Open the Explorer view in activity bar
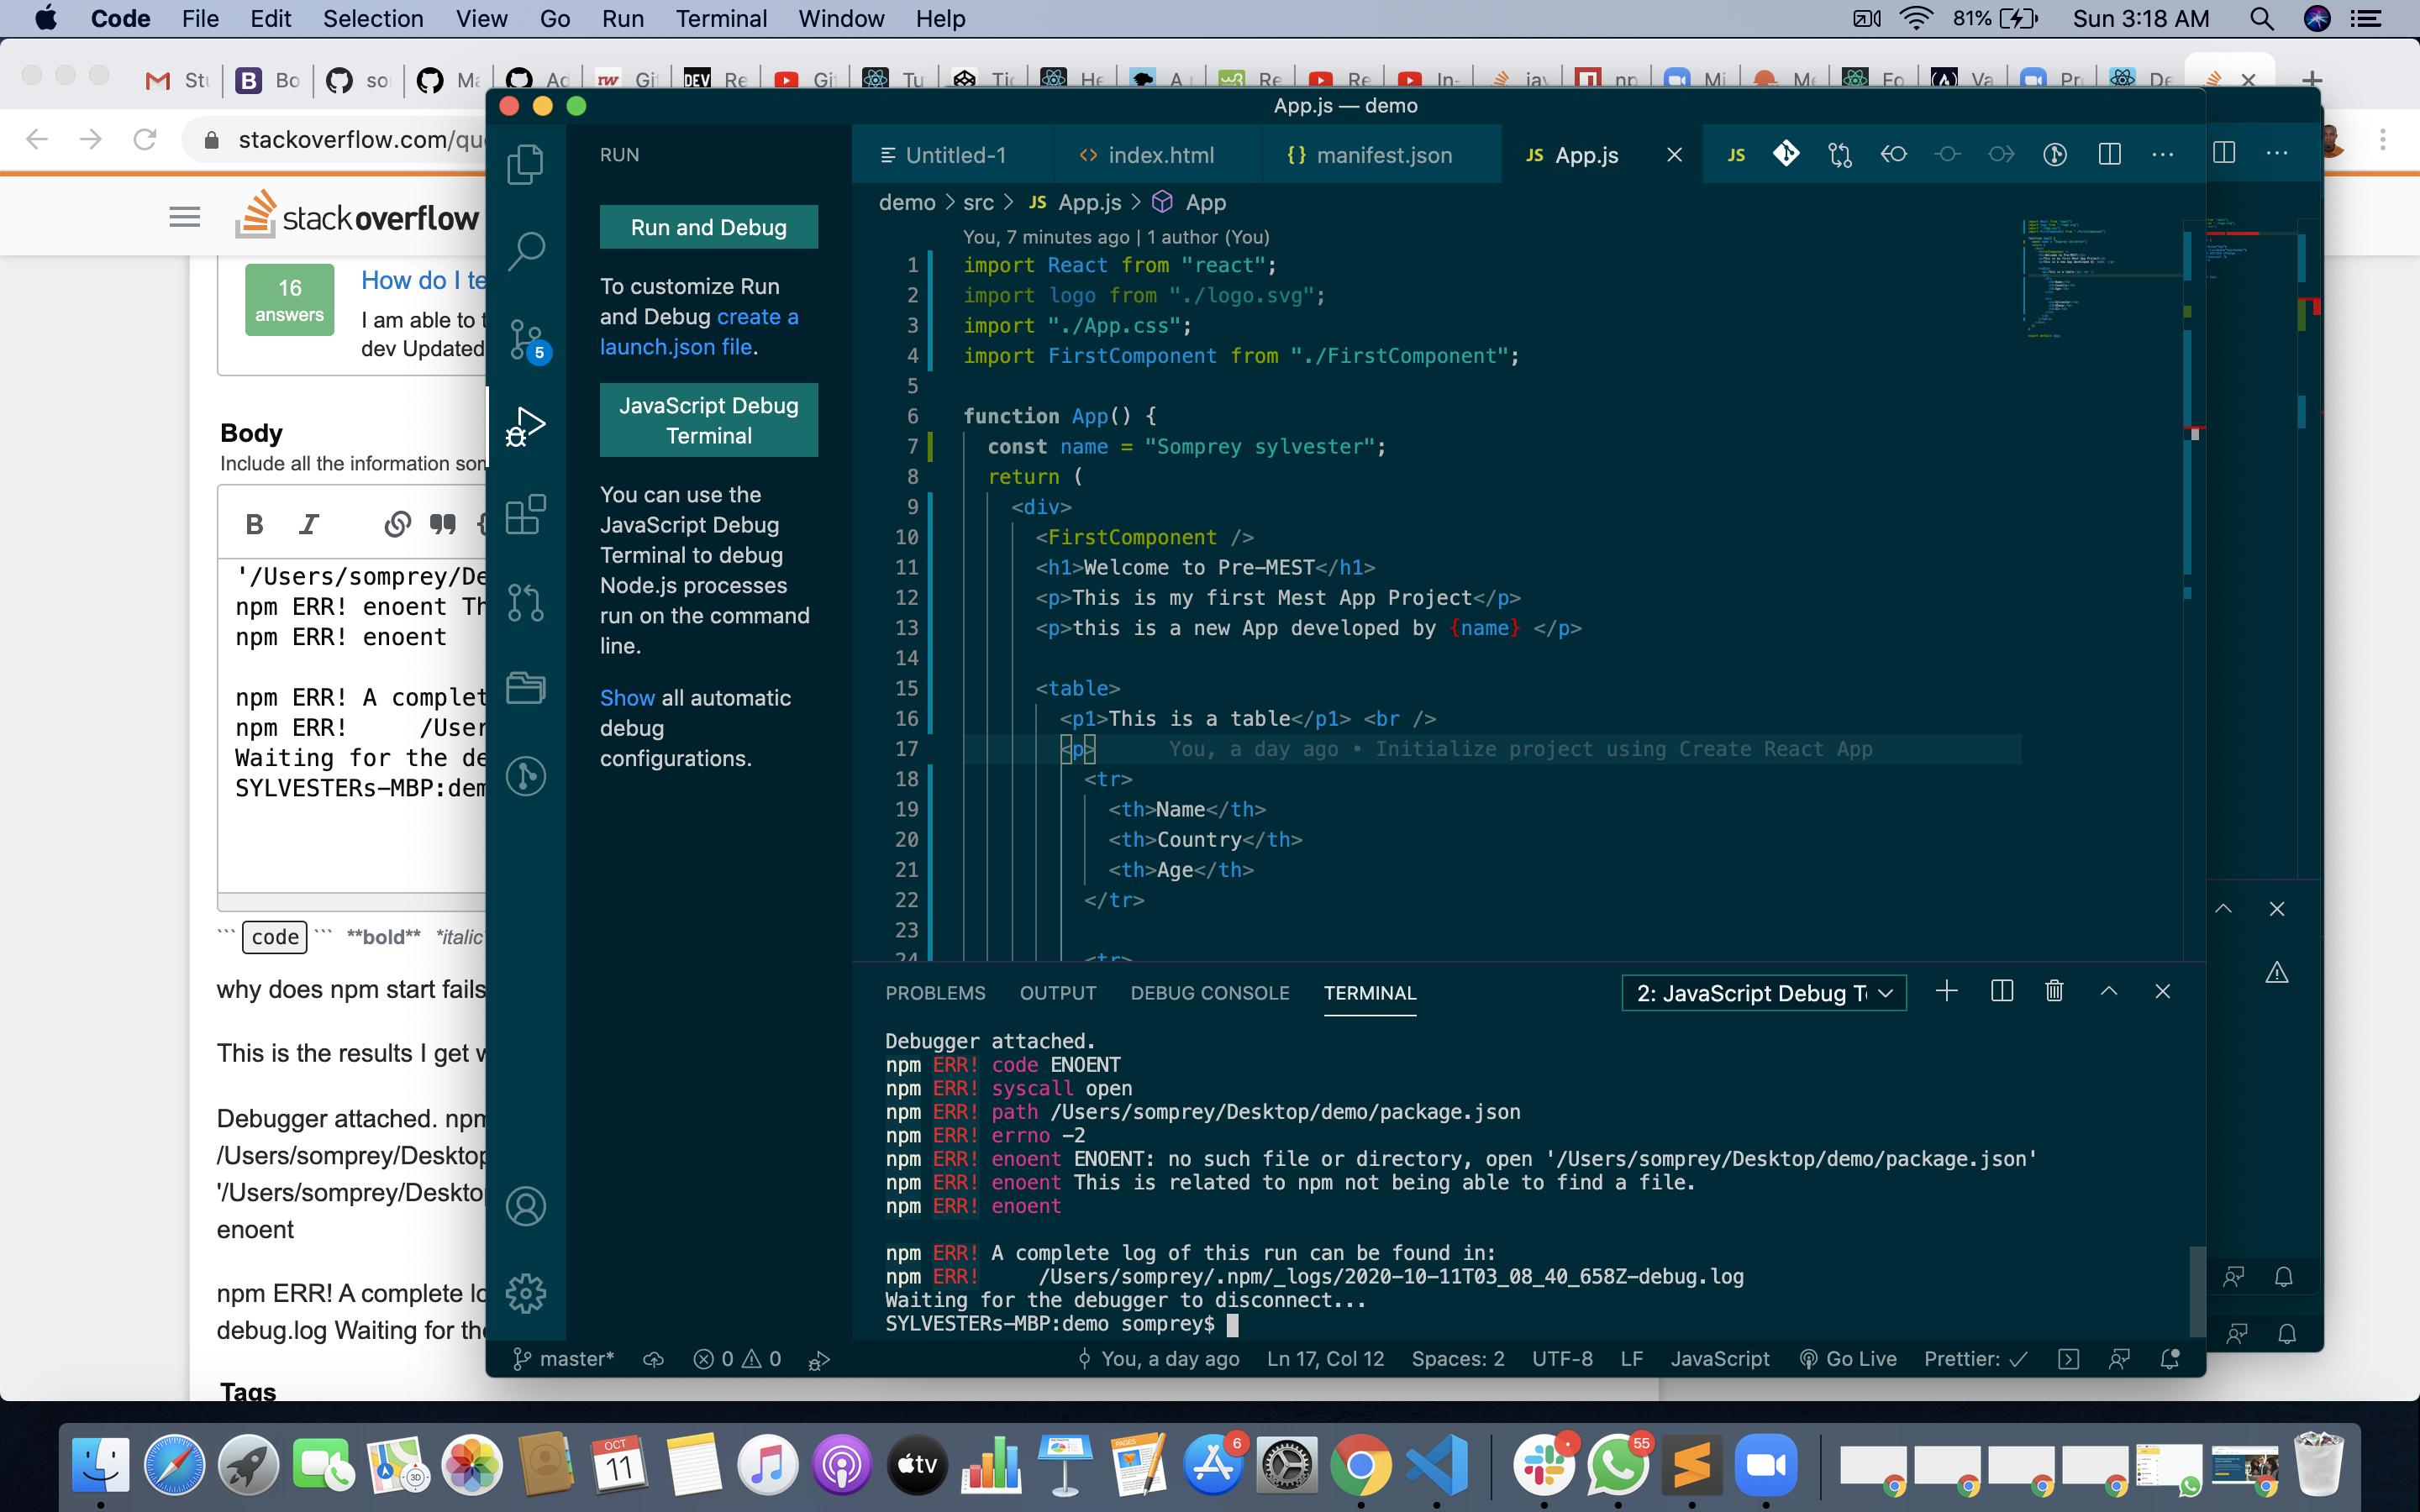This screenshot has width=2420, height=1512. pyautogui.click(x=525, y=164)
